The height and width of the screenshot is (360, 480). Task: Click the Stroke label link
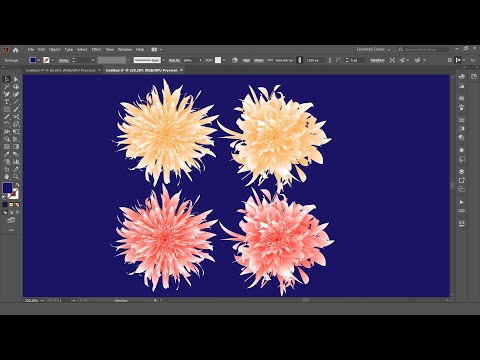click(64, 60)
